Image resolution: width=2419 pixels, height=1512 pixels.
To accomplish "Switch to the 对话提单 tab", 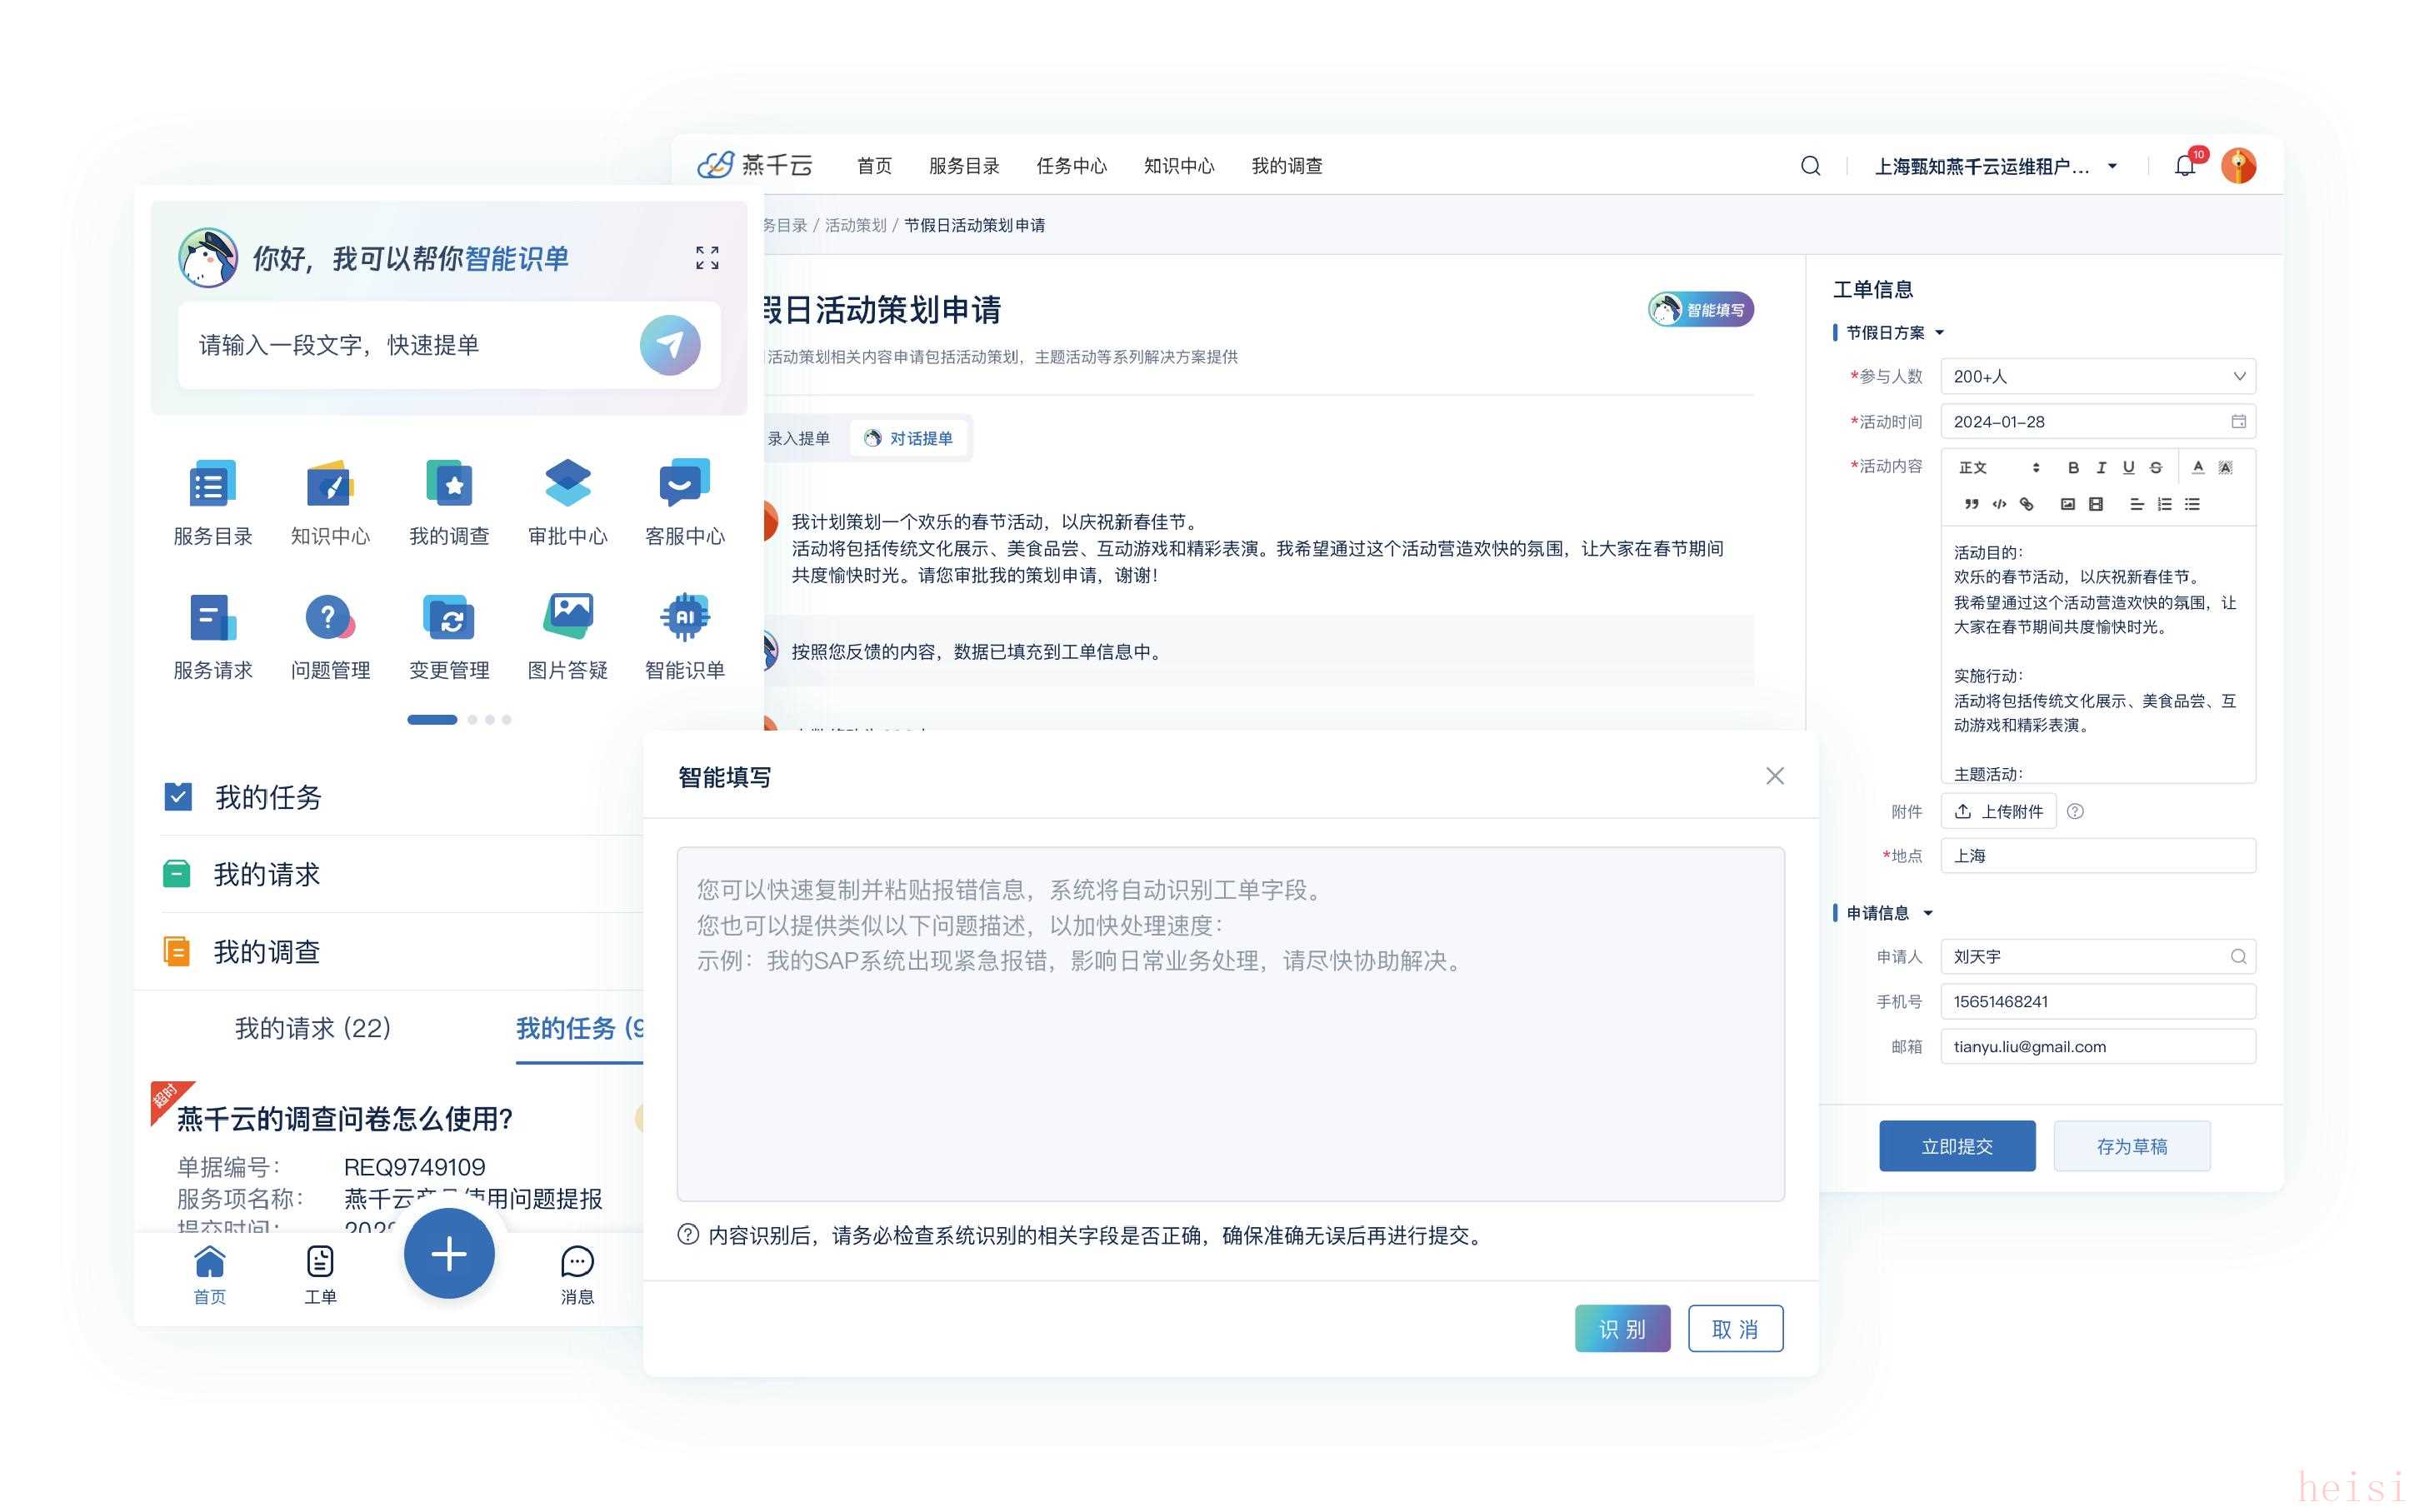I will pyautogui.click(x=909, y=438).
